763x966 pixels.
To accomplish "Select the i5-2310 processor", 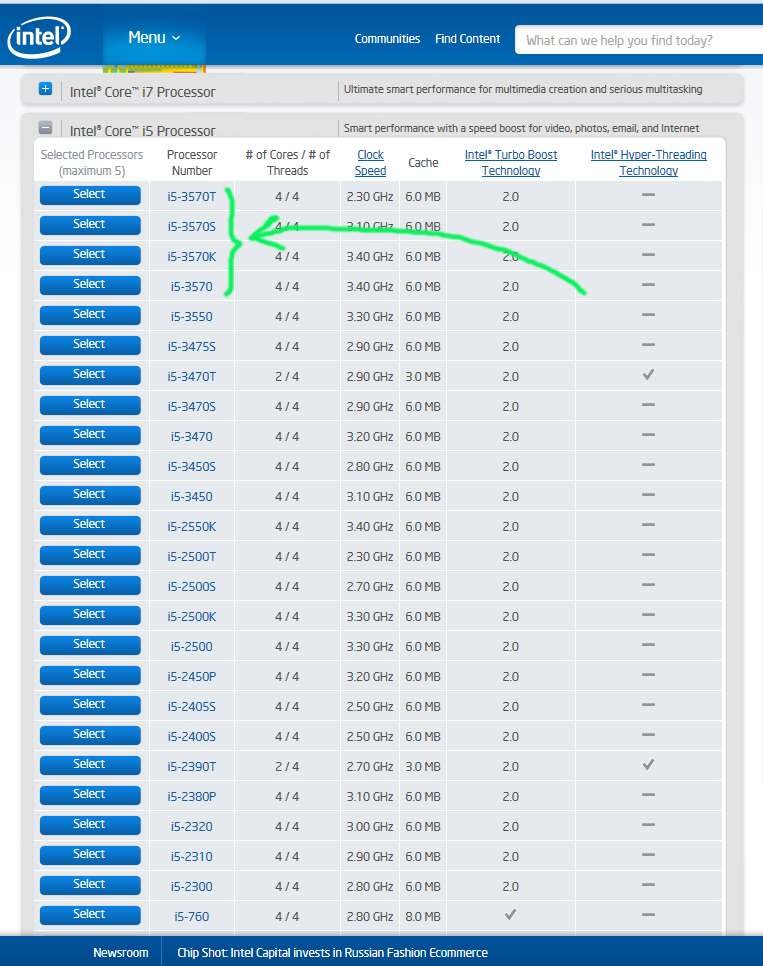I will (90, 854).
